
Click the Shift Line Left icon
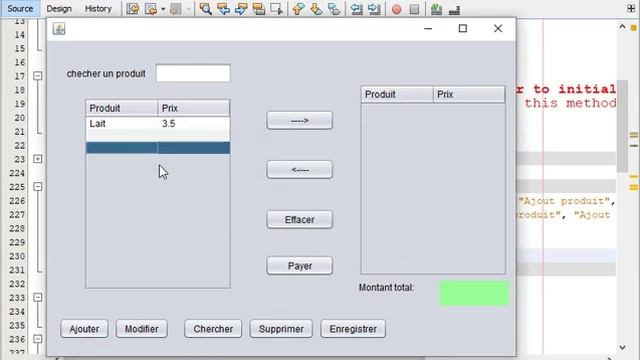pyautogui.click(x=357, y=9)
